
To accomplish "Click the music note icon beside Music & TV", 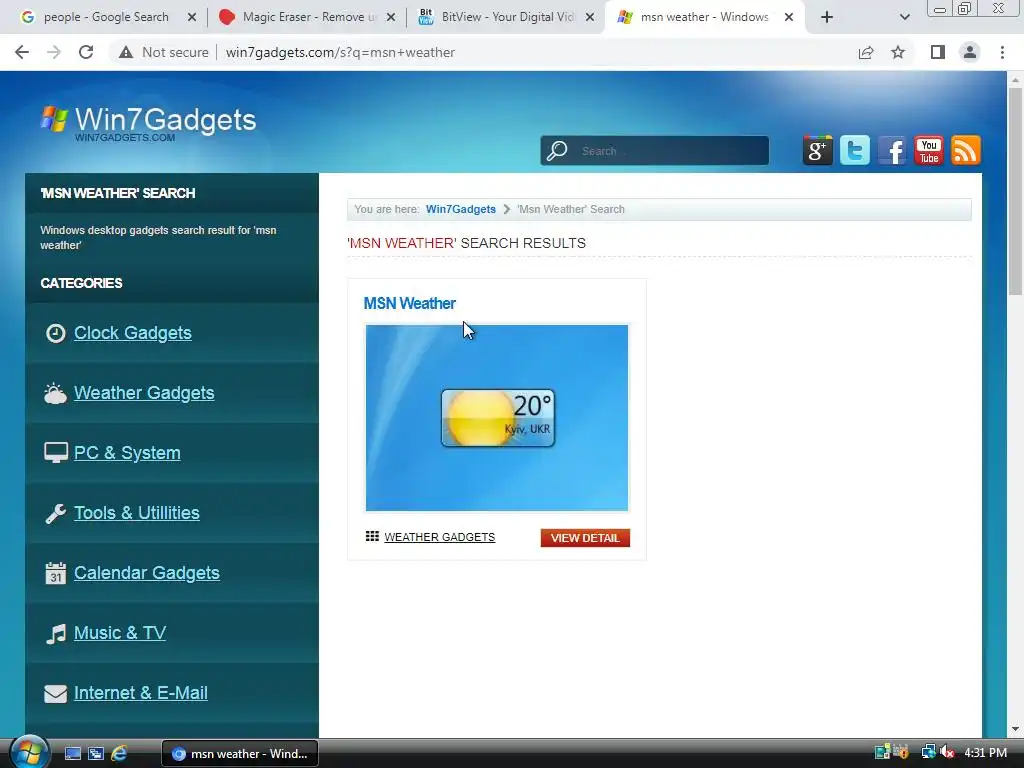I will tap(56, 633).
